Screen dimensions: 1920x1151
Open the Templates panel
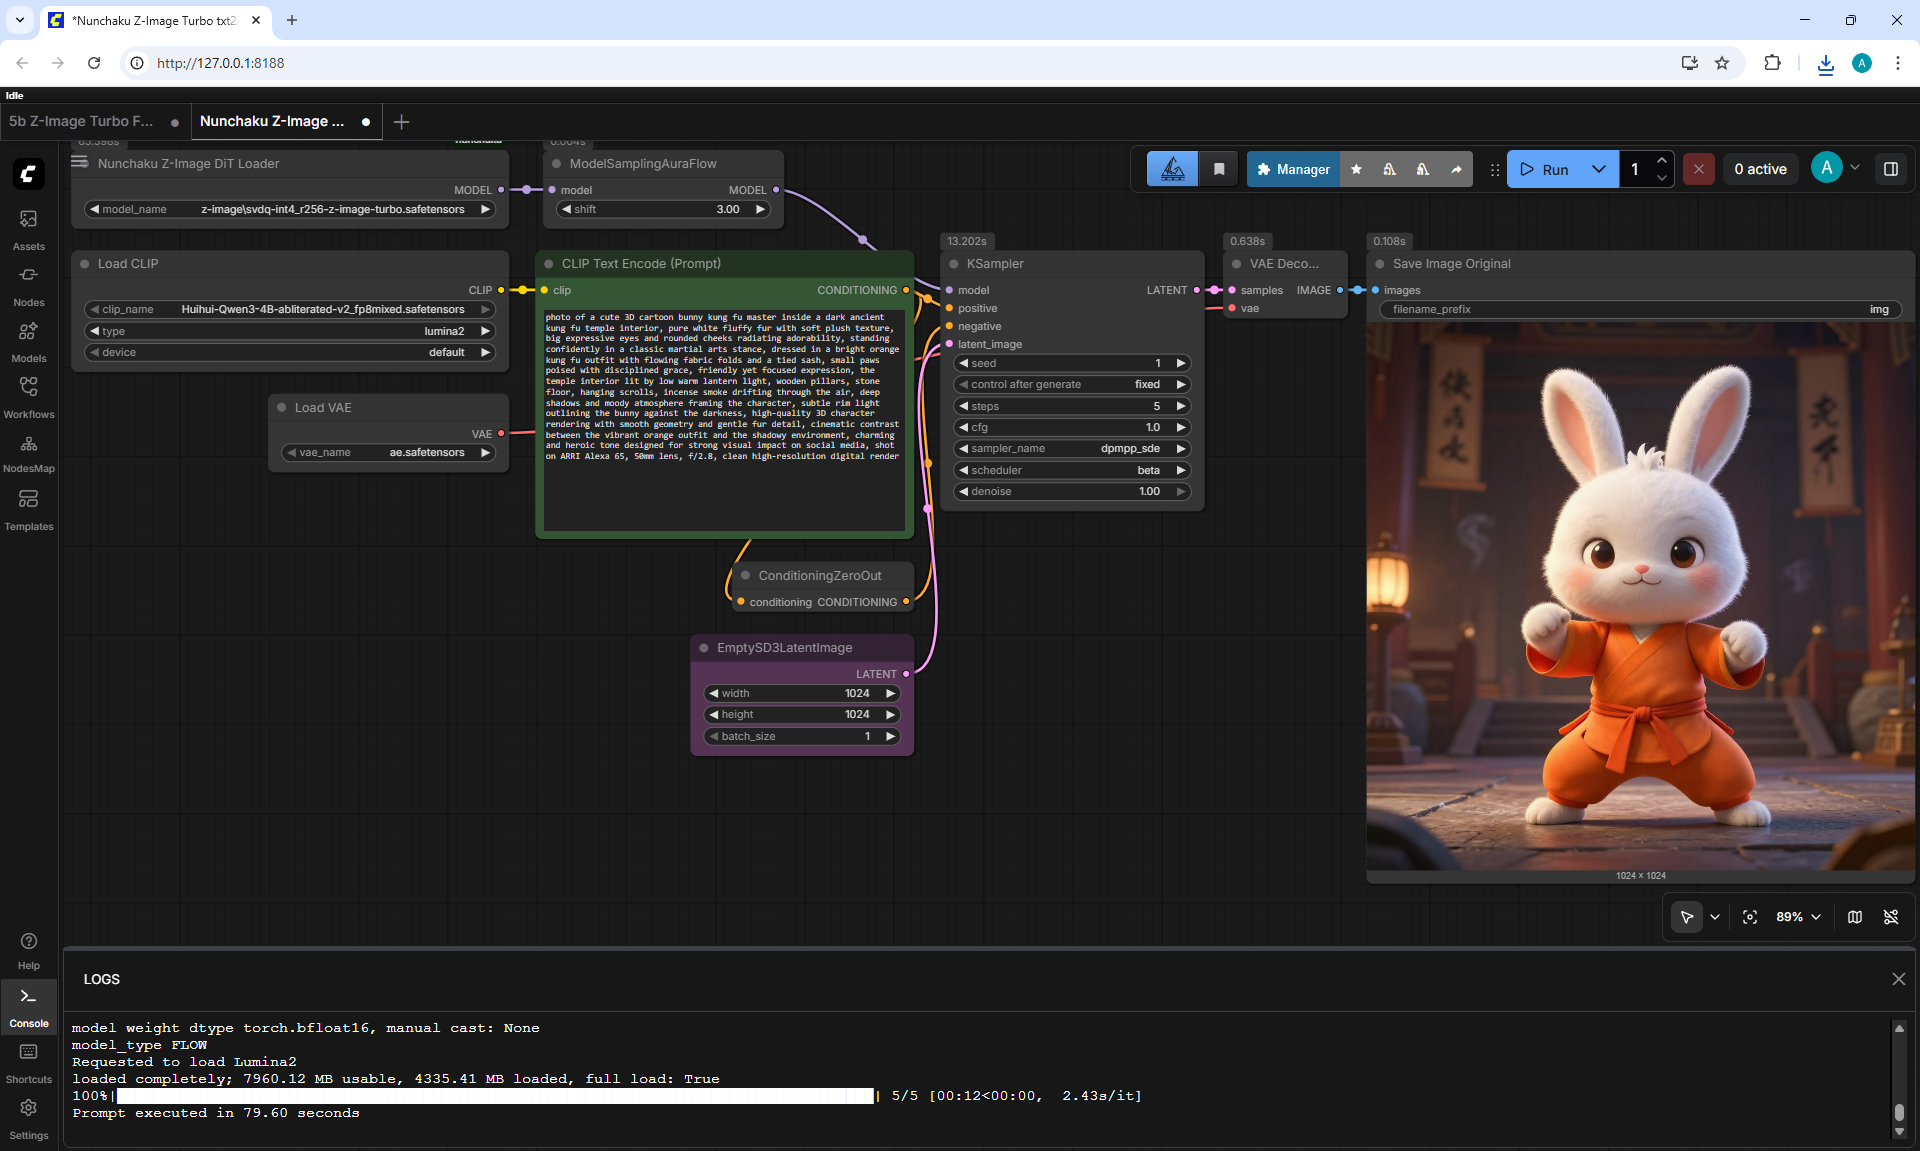pos(28,510)
